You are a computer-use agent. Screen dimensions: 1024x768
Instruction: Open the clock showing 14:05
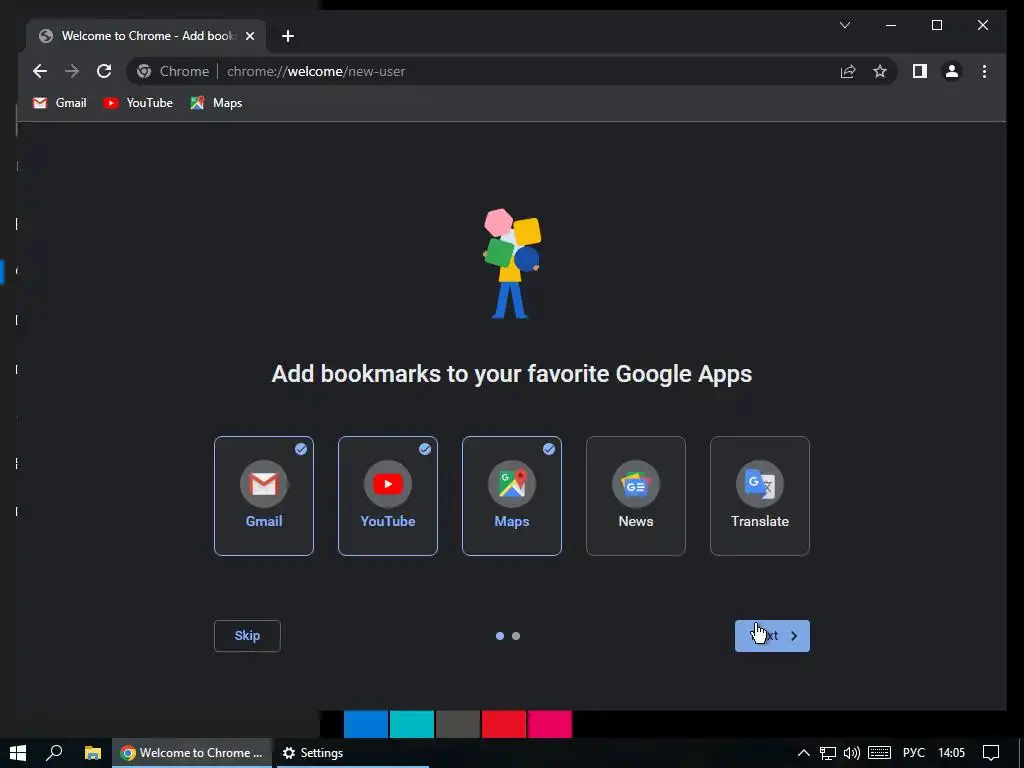click(952, 752)
